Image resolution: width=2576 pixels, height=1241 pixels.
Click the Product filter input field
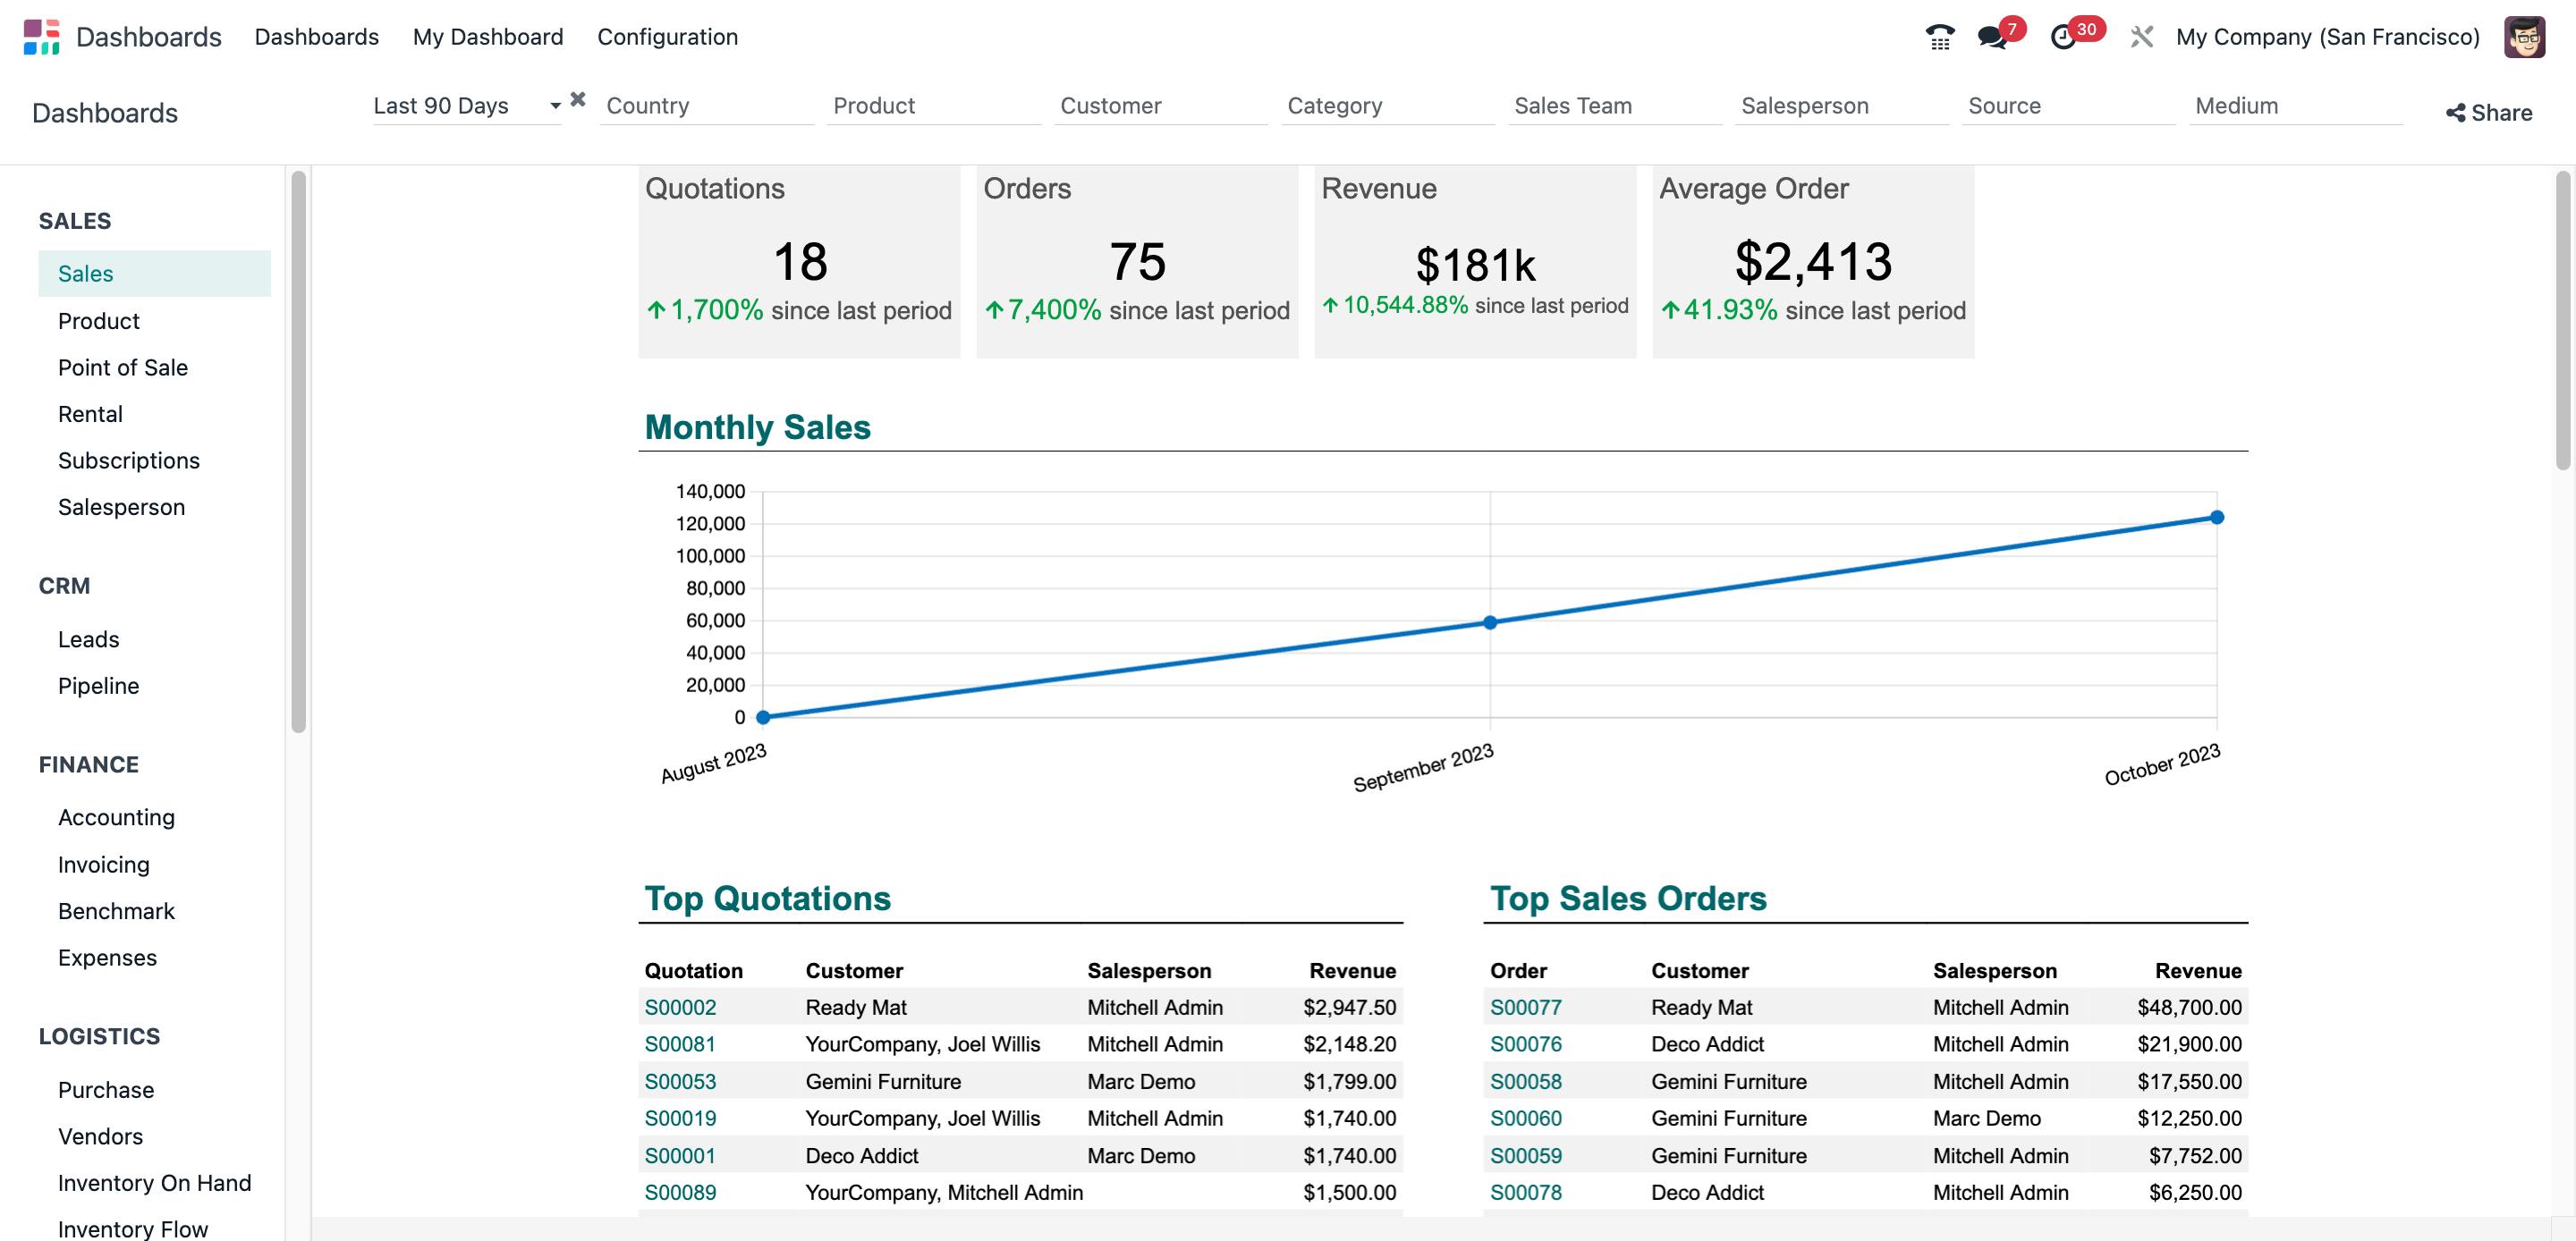pyautogui.click(x=934, y=106)
